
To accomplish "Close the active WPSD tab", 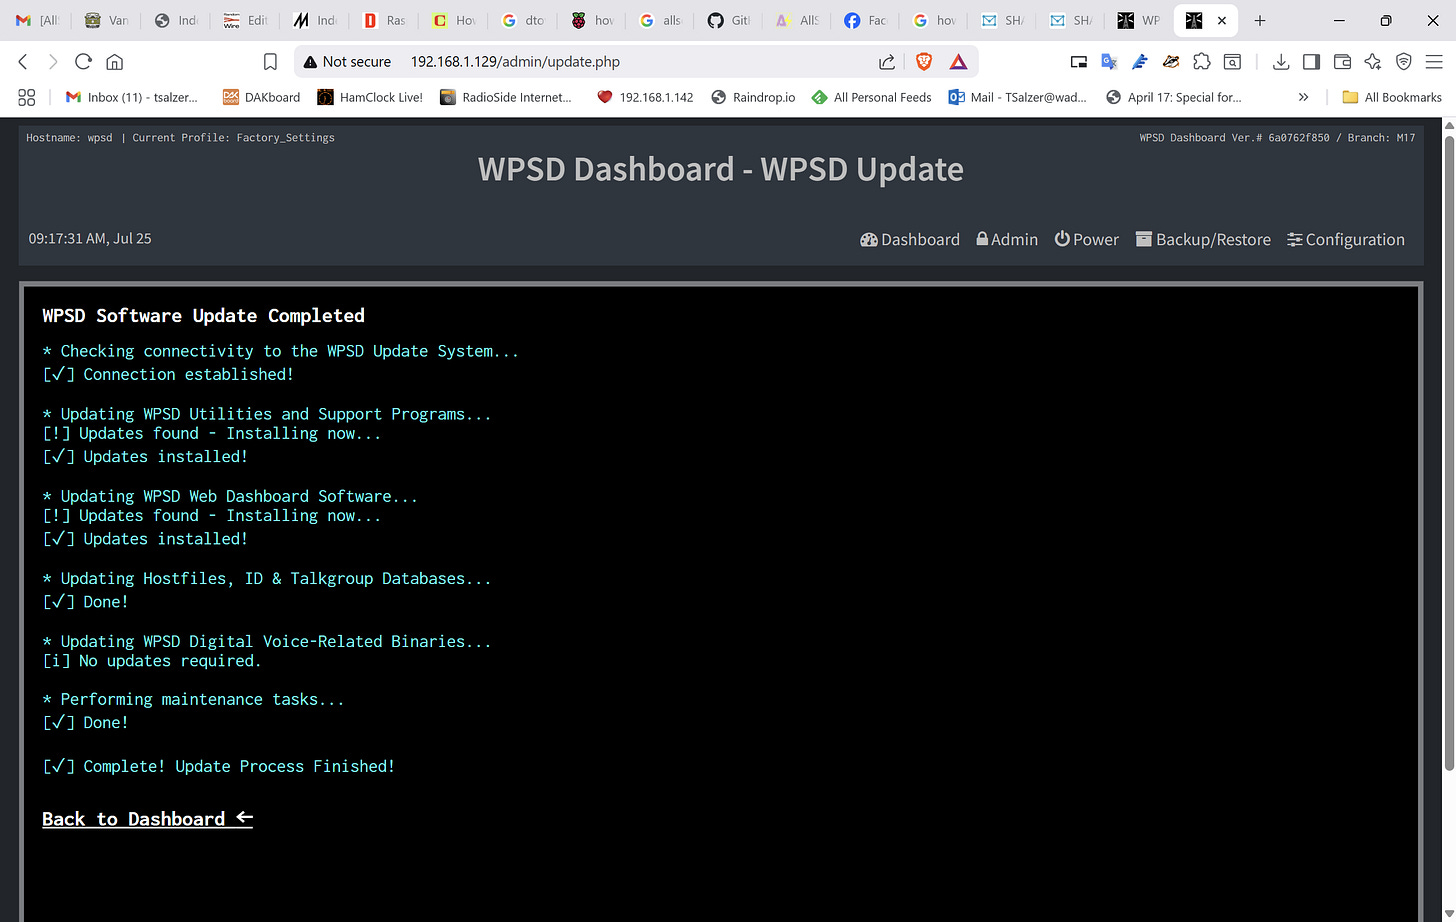I will point(1221,20).
